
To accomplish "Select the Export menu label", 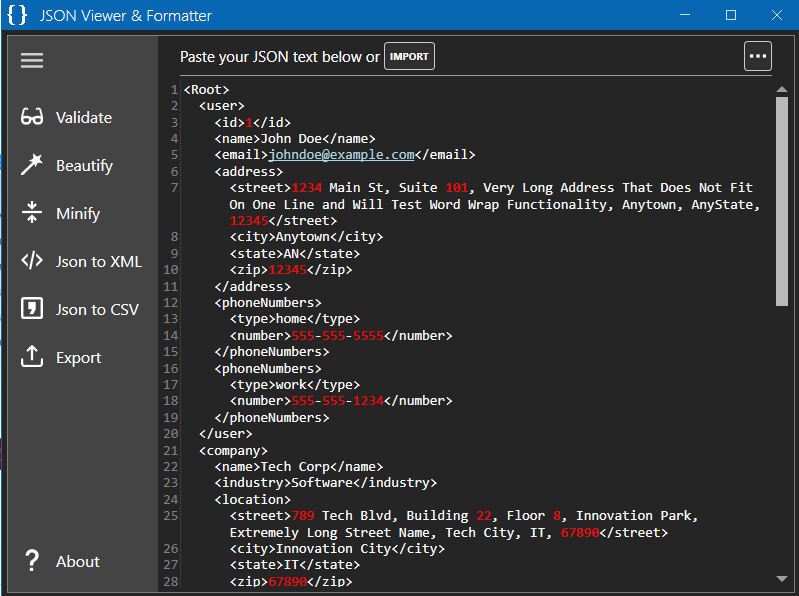I will (x=79, y=357).
